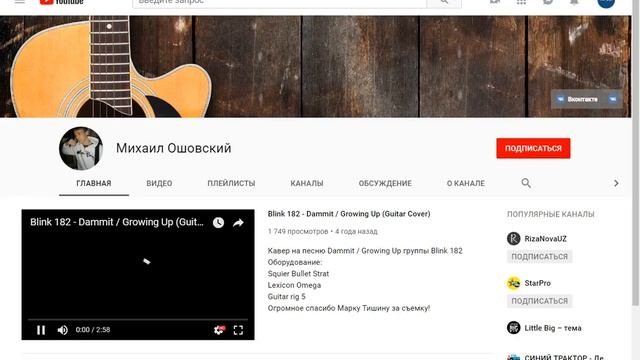640x360 pixels.
Task: Open the StarPro channel avatar
Action: tap(513, 283)
